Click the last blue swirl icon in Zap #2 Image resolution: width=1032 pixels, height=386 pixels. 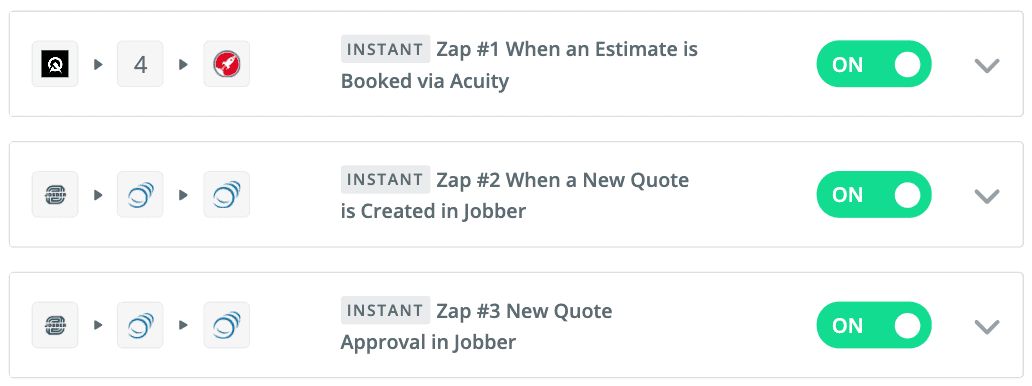tap(226, 194)
